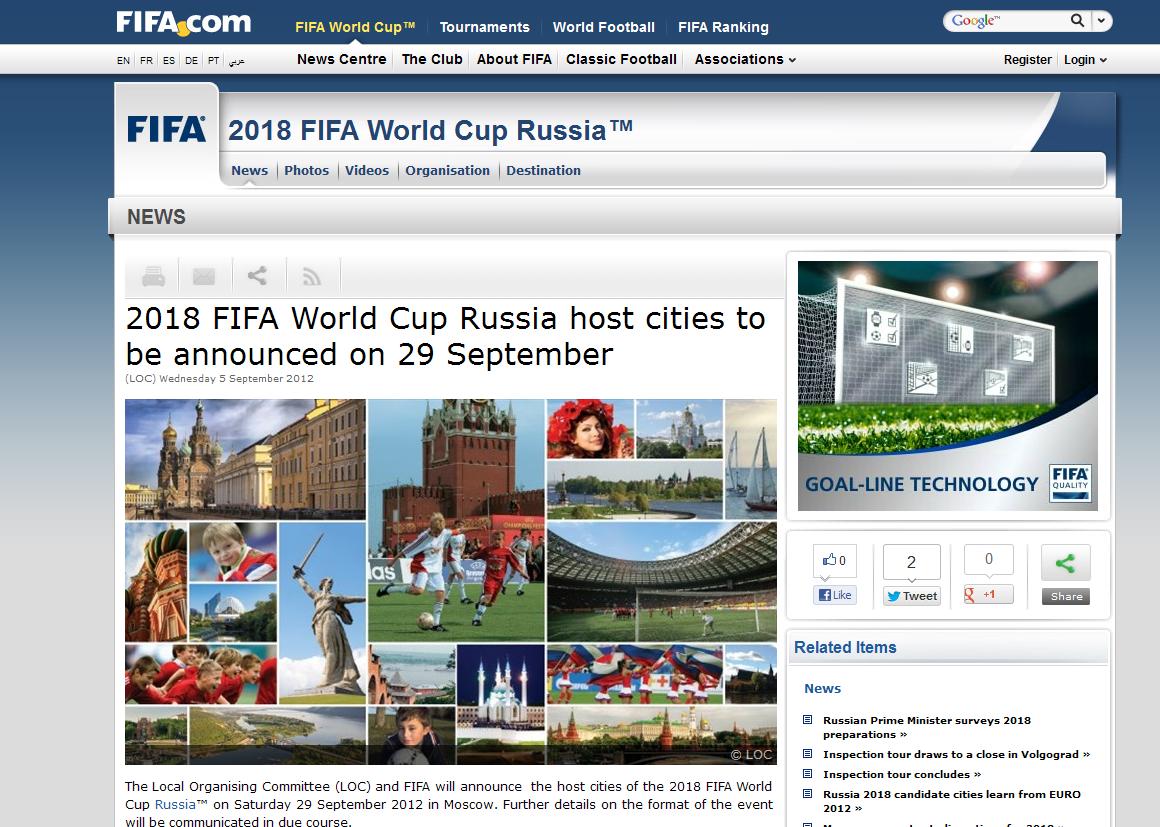Open the Tournaments menu item
Image resolution: width=1160 pixels, height=827 pixels.
click(484, 27)
